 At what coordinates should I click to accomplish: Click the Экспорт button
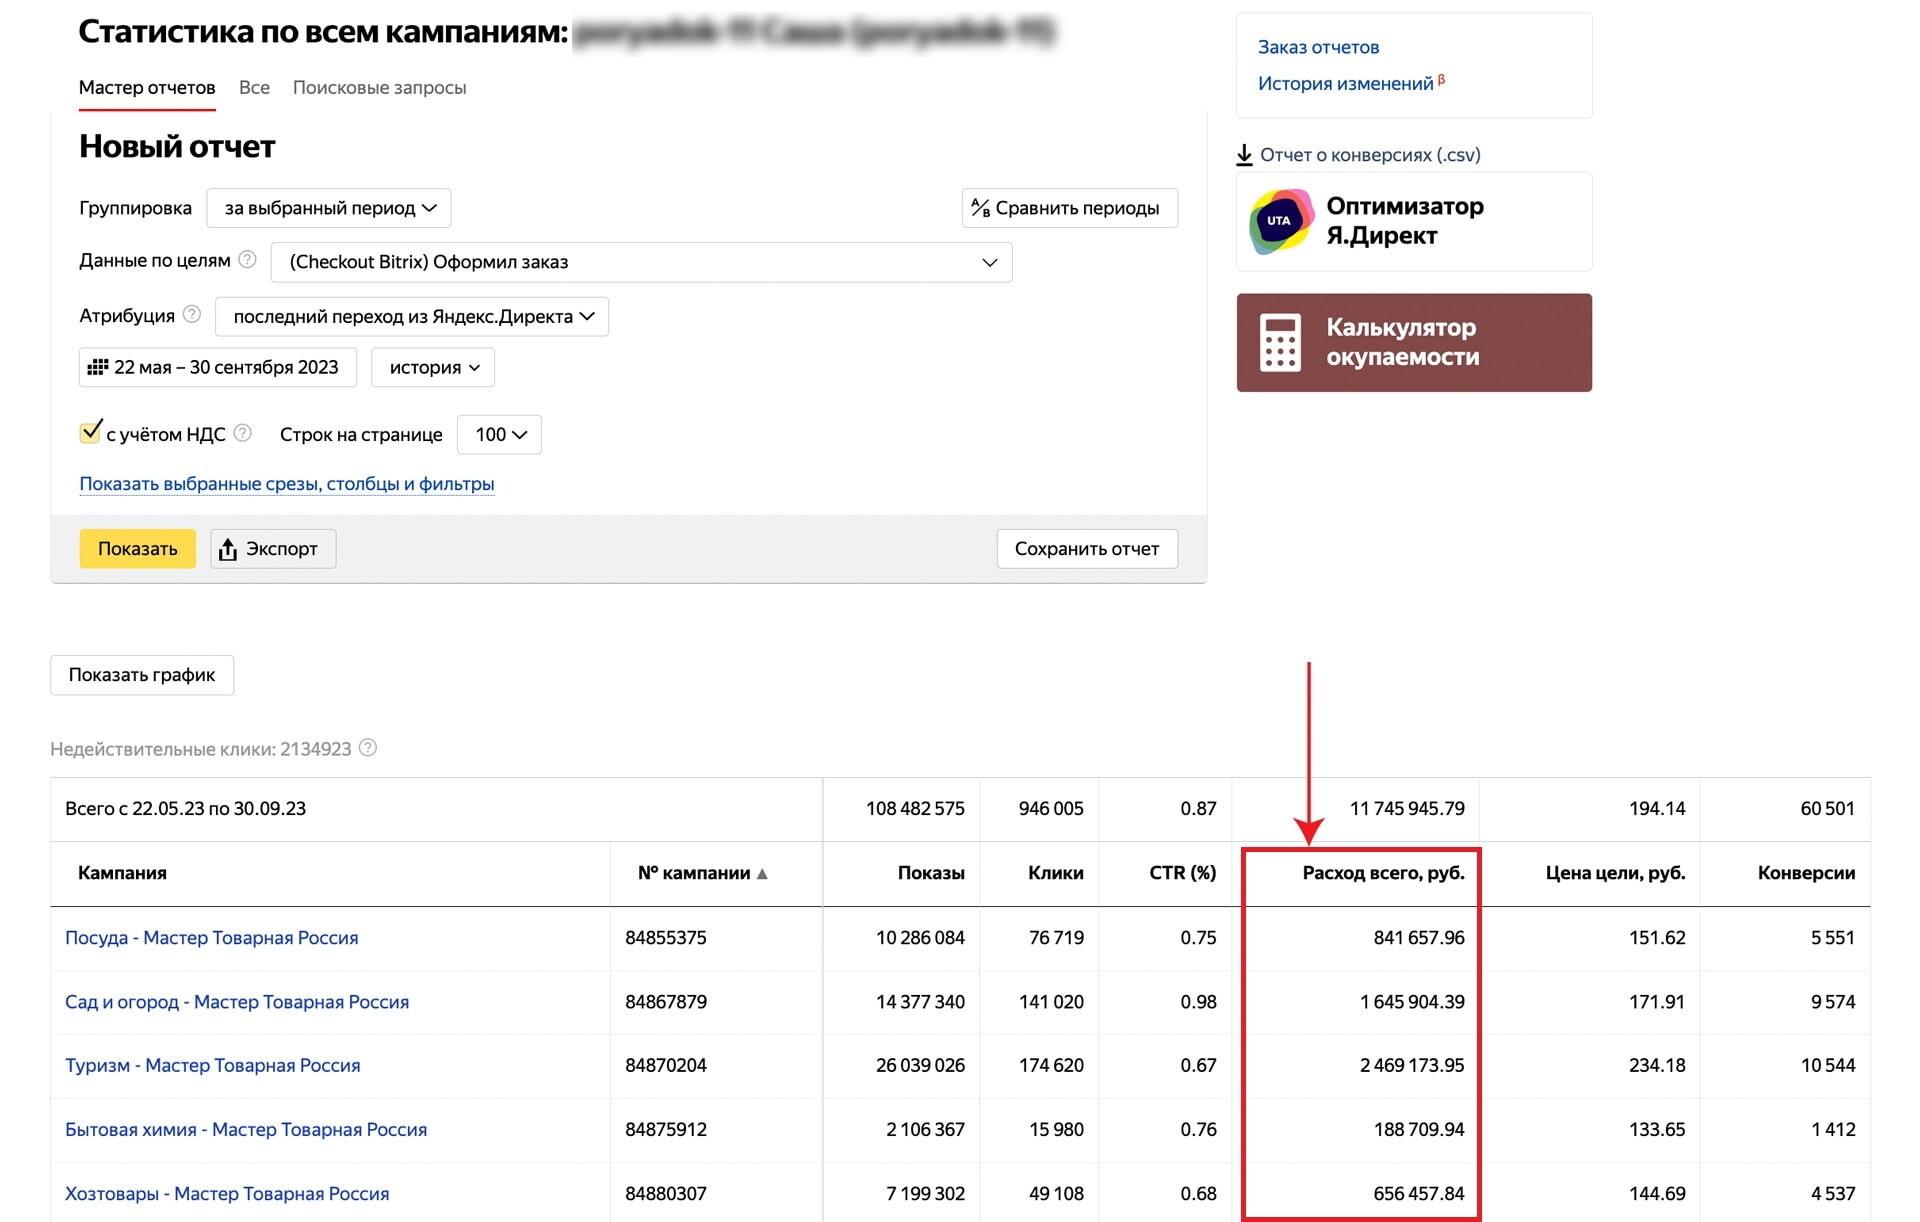pyautogui.click(x=273, y=549)
